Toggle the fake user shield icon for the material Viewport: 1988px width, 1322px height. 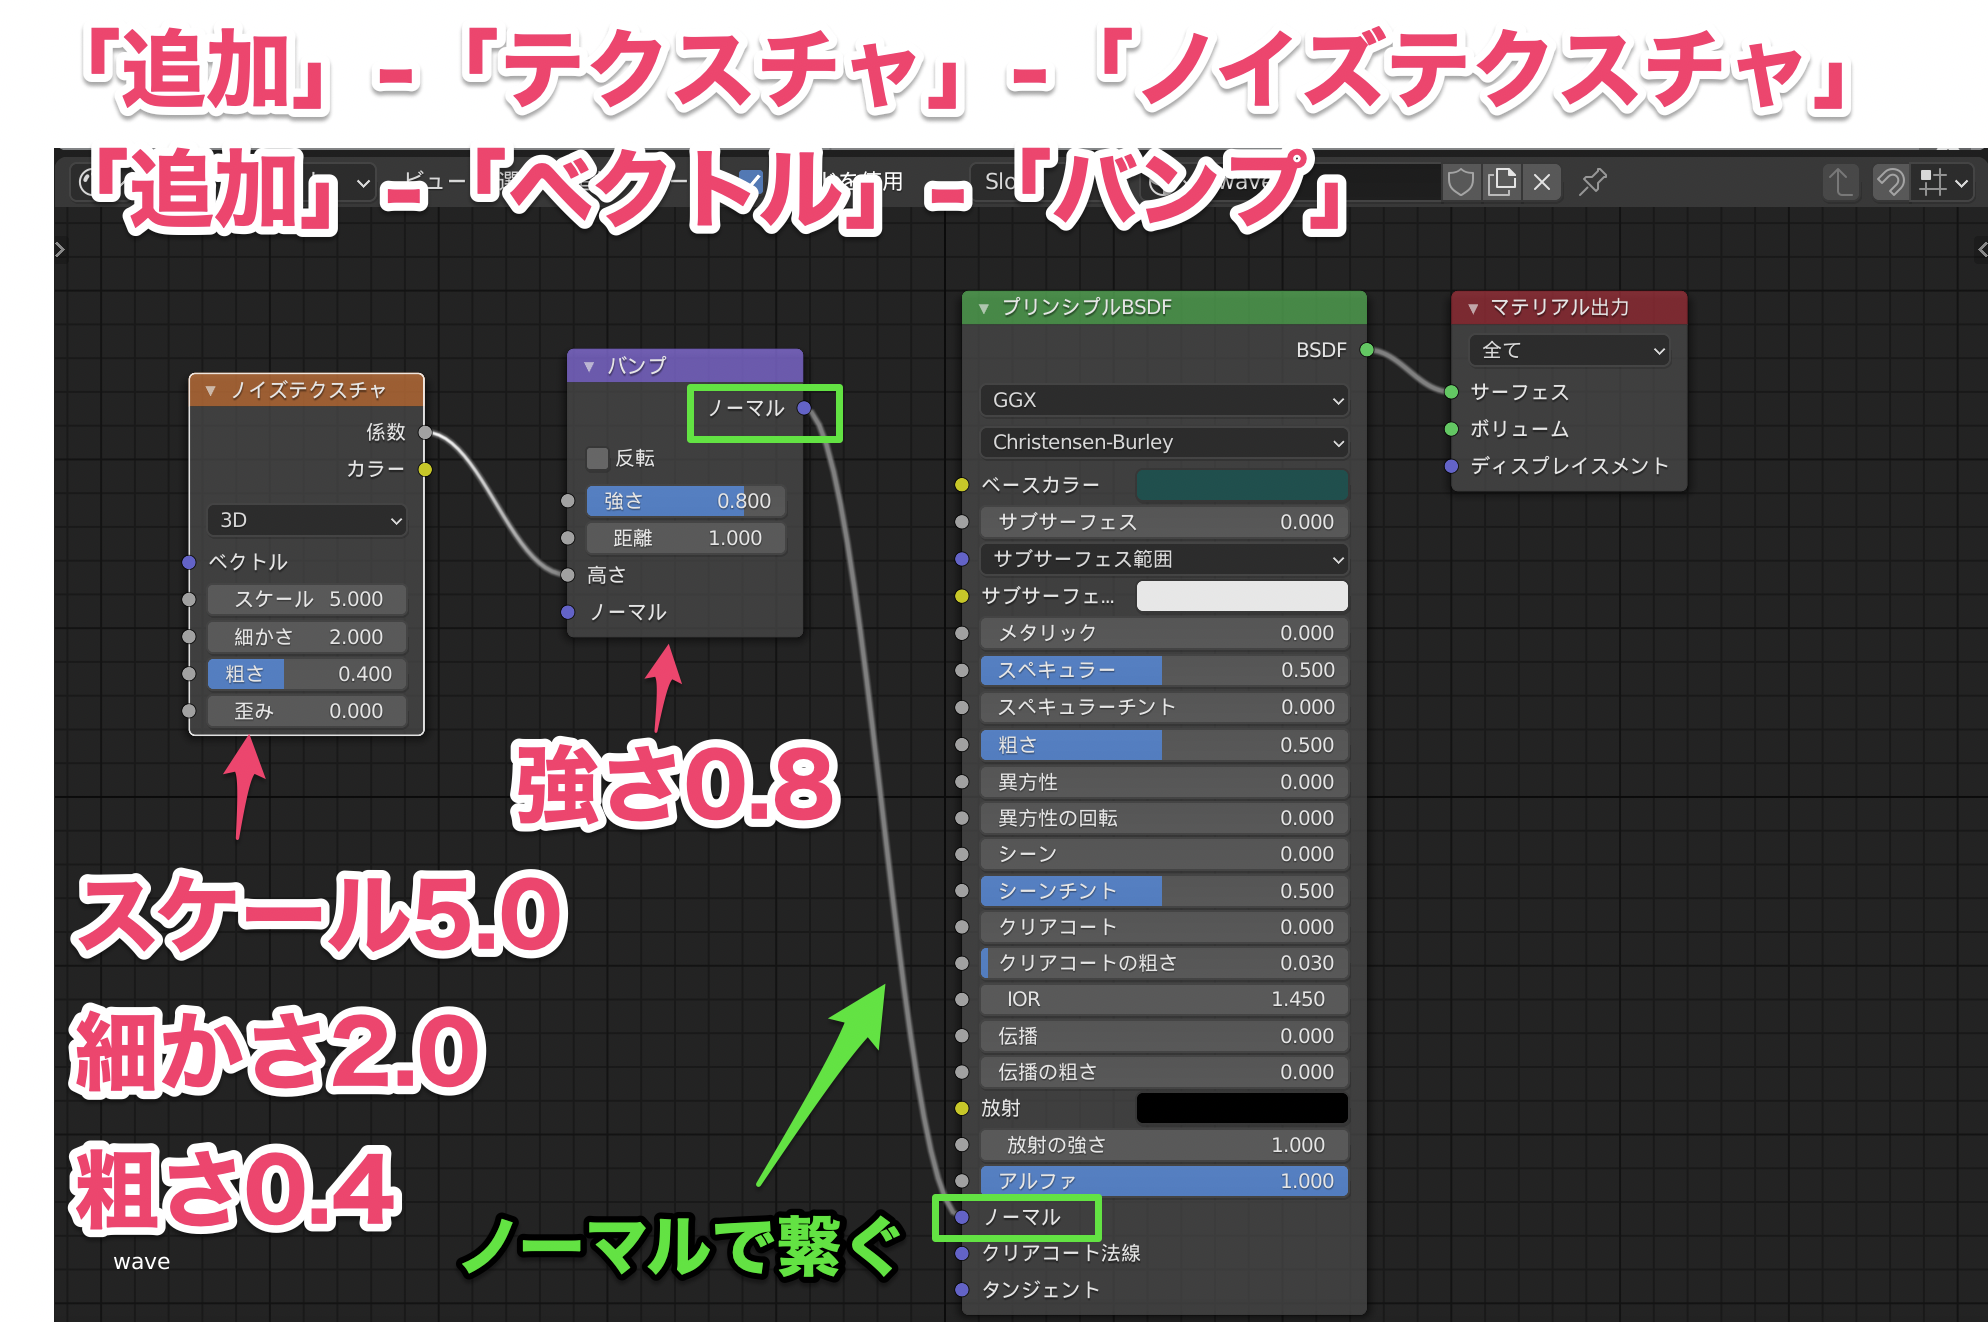[x=1461, y=182]
